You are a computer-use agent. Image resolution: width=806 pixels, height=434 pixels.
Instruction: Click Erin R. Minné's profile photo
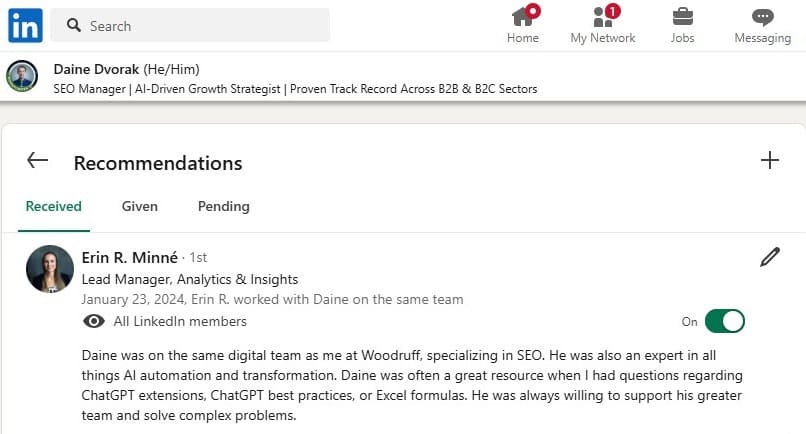[x=50, y=269]
